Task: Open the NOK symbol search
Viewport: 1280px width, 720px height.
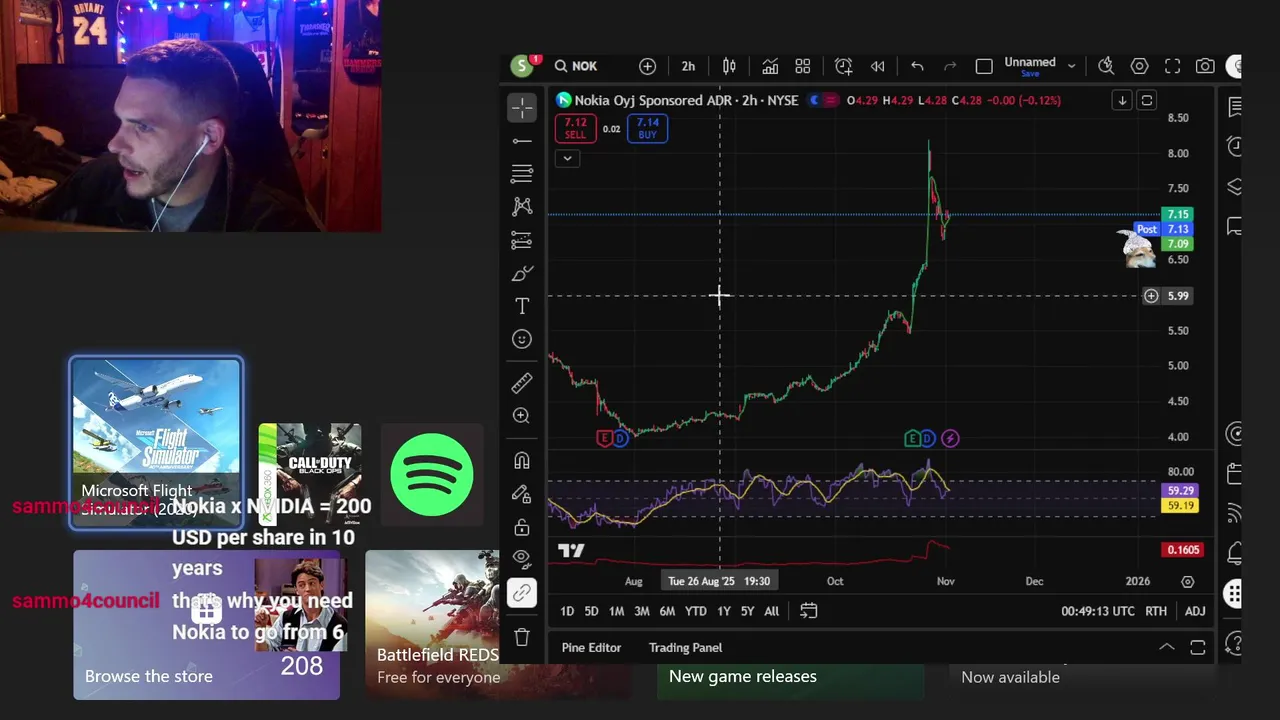Action: (576, 66)
